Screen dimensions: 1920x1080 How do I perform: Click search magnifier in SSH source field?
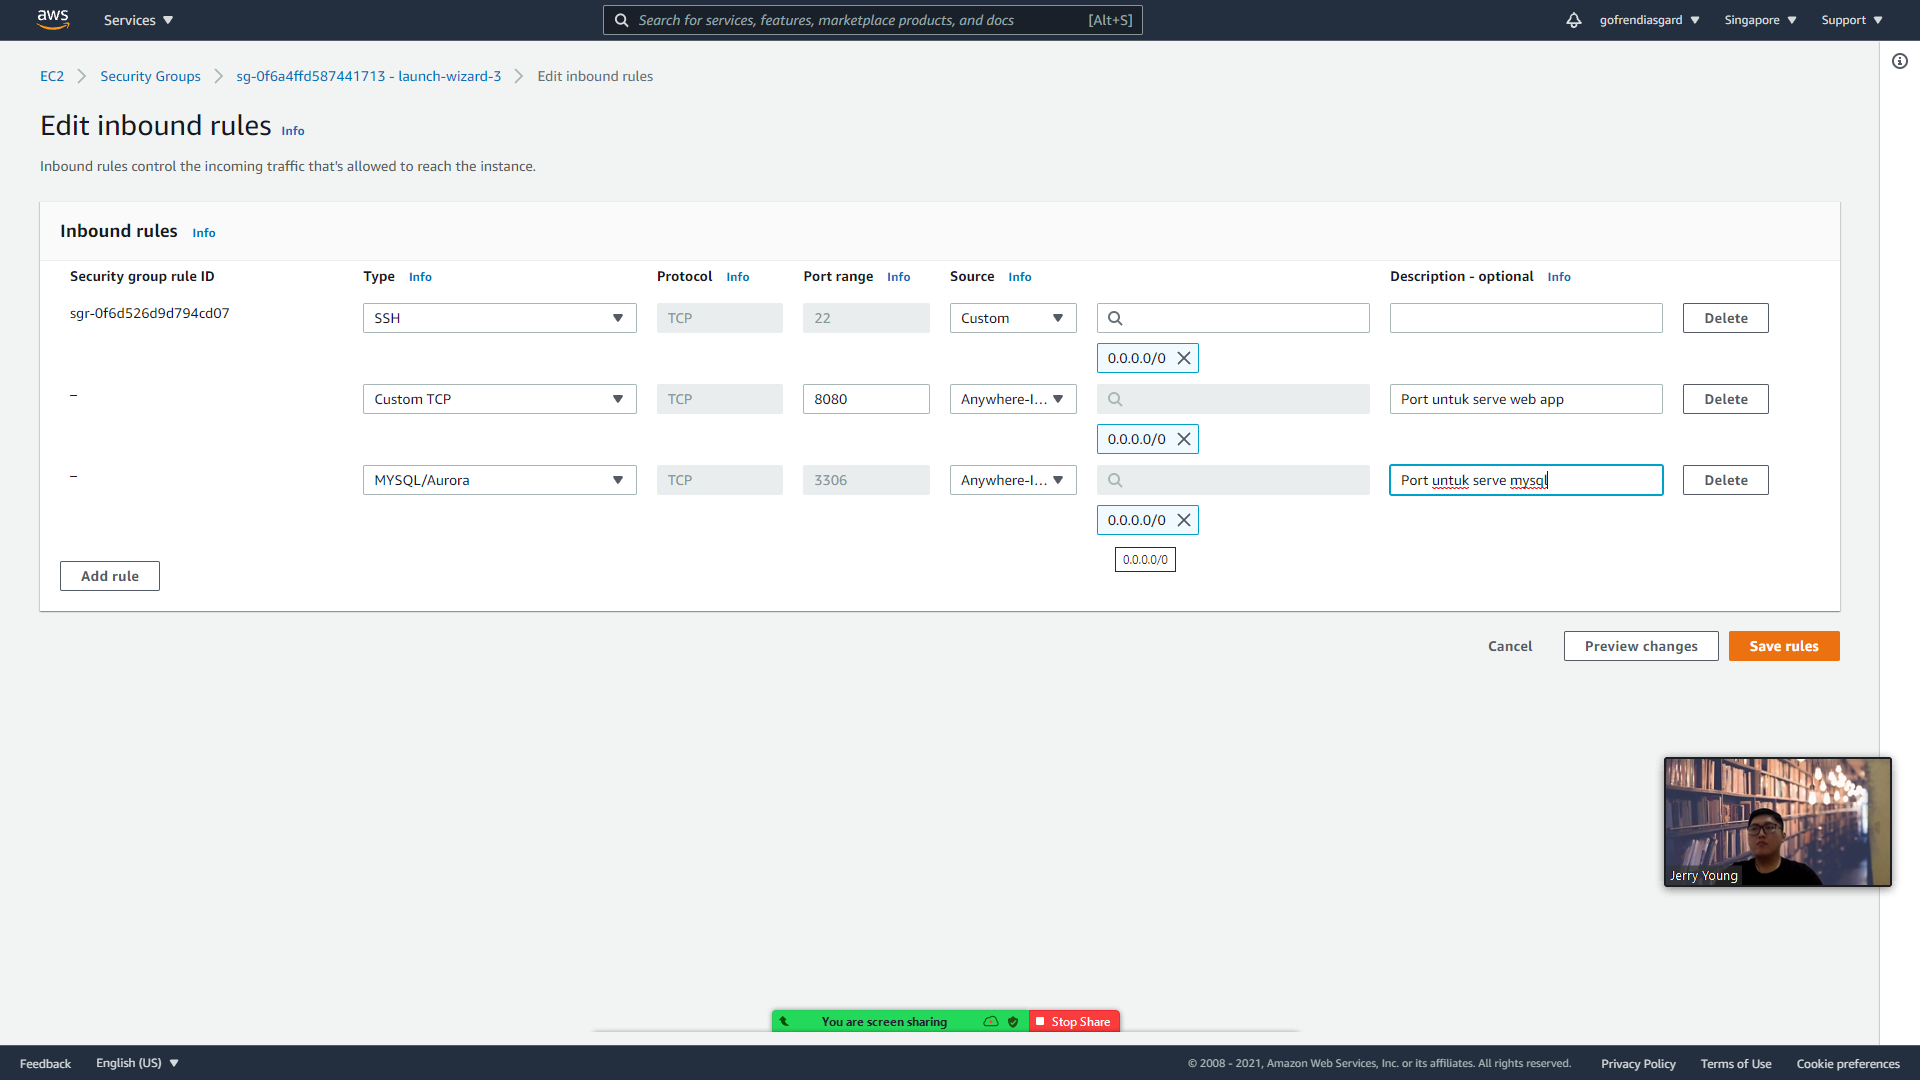point(1115,318)
